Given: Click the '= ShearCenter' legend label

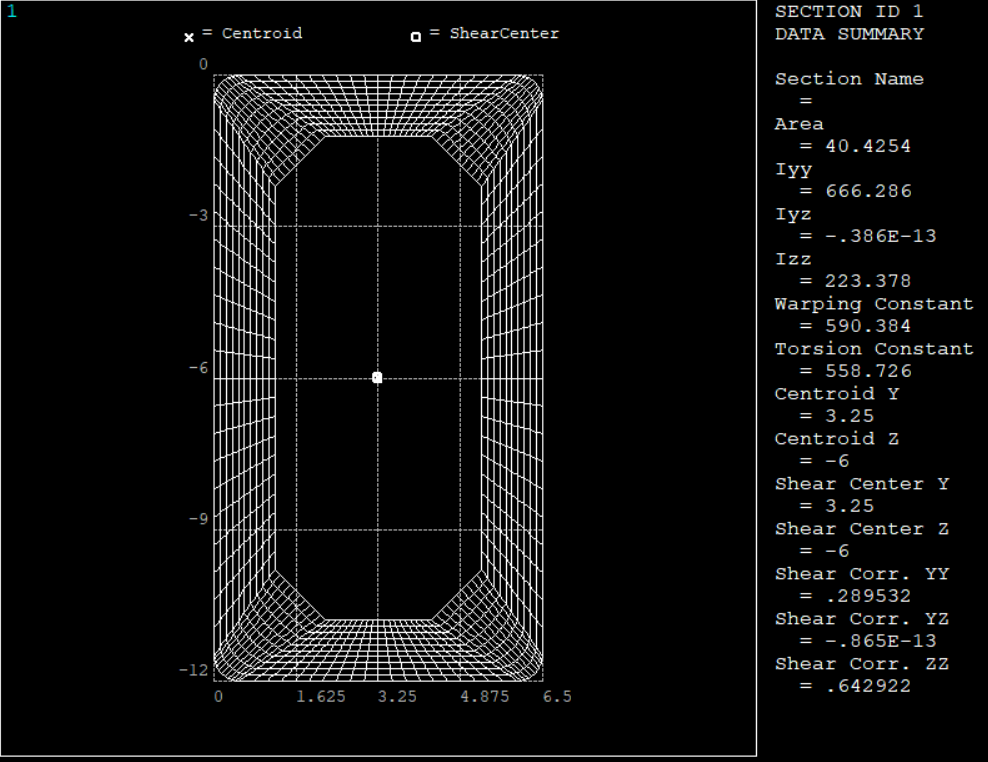Looking at the screenshot, I should click(495, 33).
